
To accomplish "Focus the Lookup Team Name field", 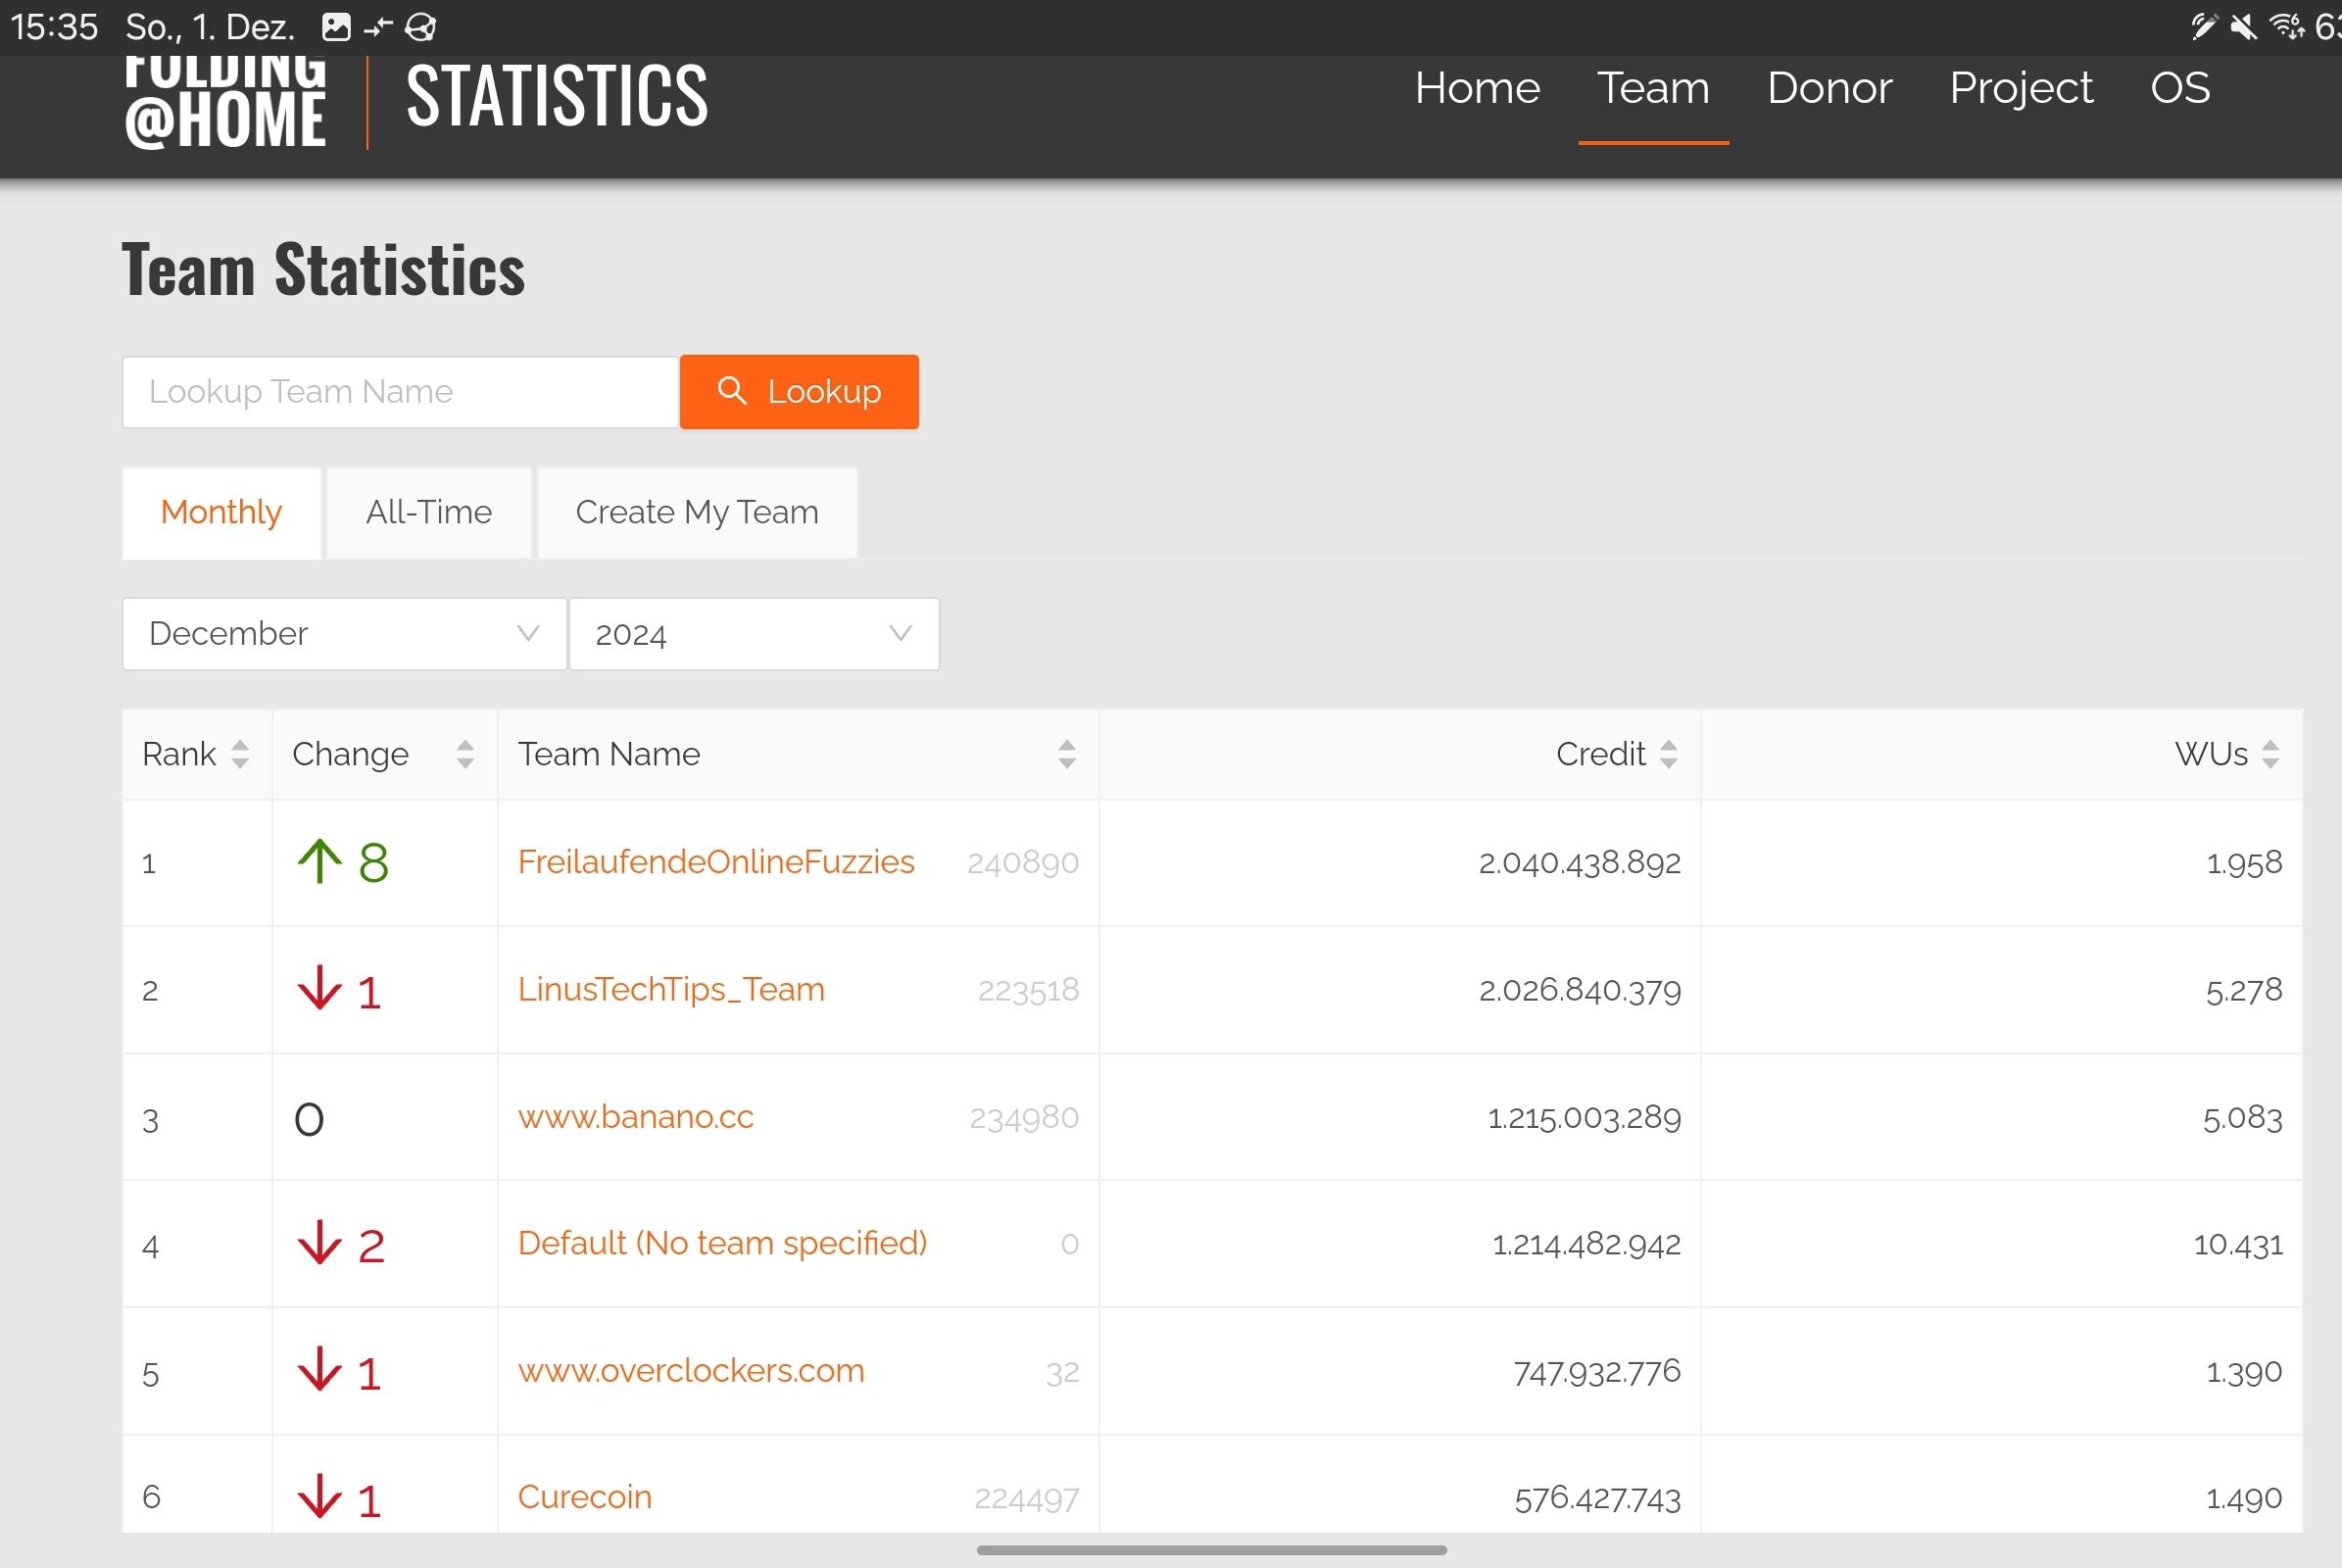I will coord(400,392).
